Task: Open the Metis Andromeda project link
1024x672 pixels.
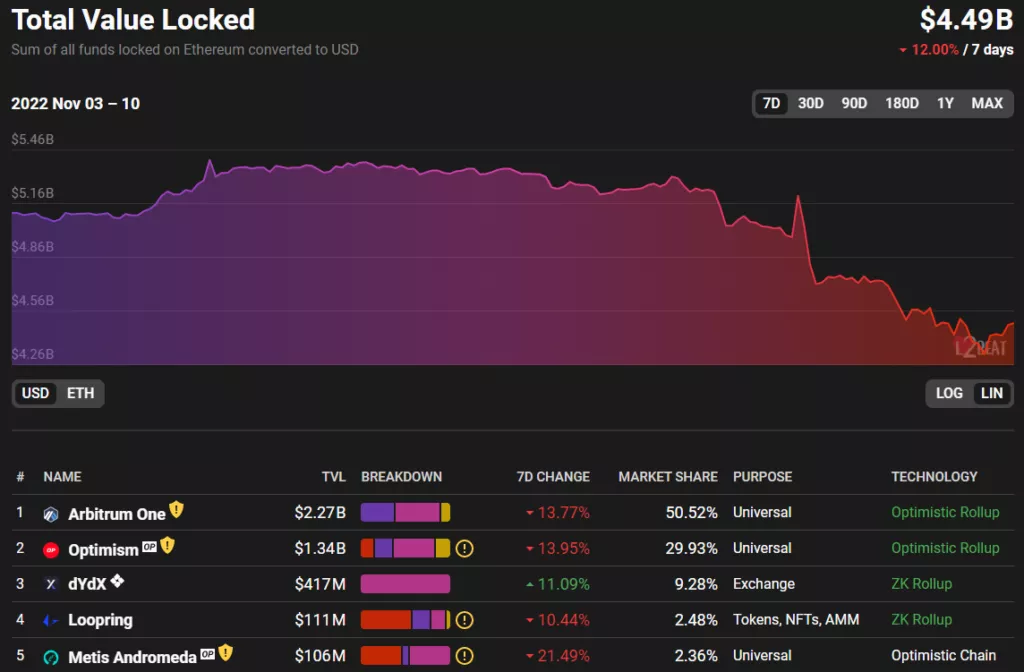Action: 132,657
